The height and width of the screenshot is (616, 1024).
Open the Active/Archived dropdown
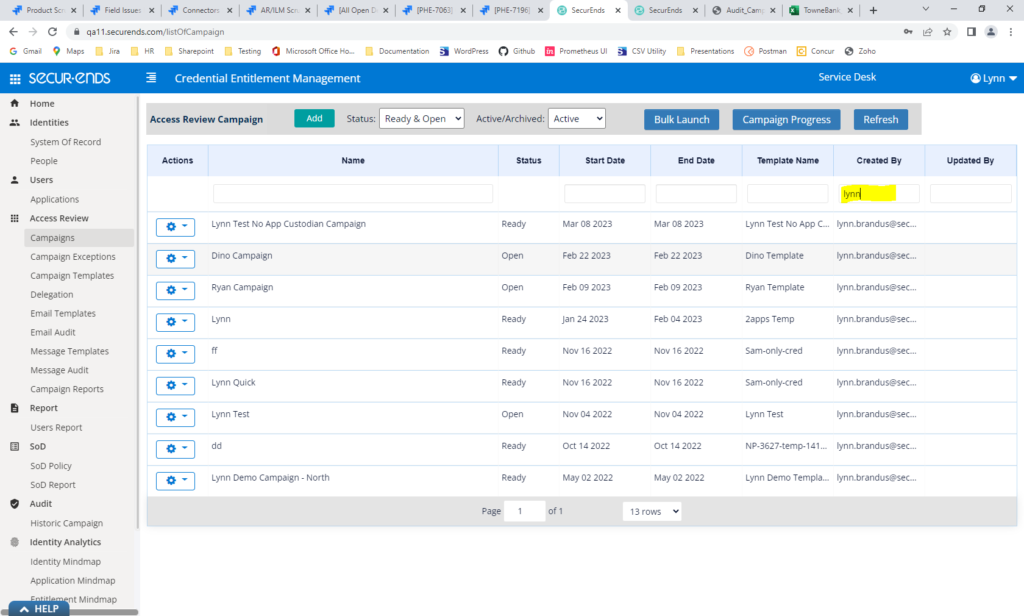point(577,119)
